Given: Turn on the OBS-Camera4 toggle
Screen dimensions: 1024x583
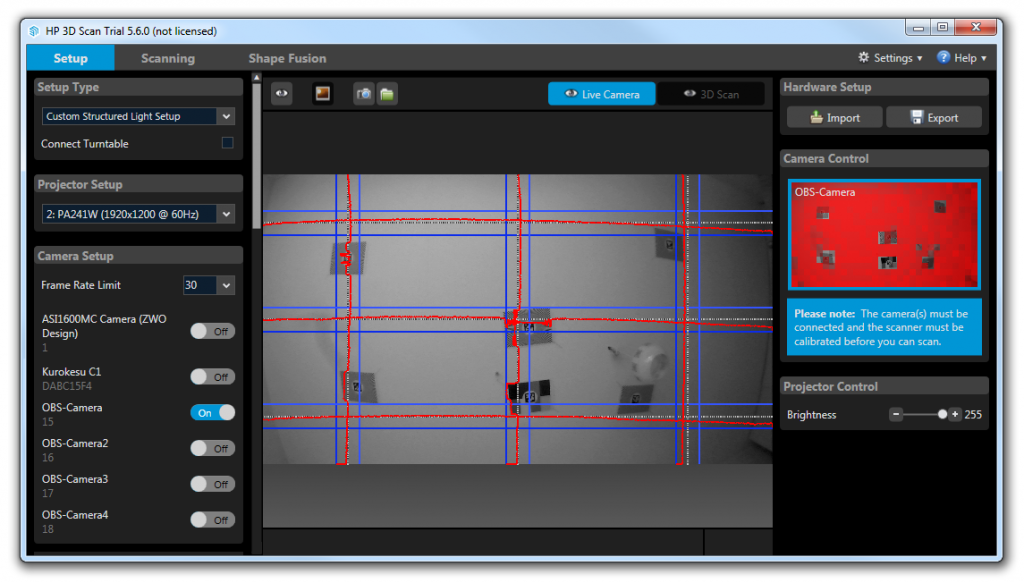Looking at the screenshot, I should click(212, 520).
